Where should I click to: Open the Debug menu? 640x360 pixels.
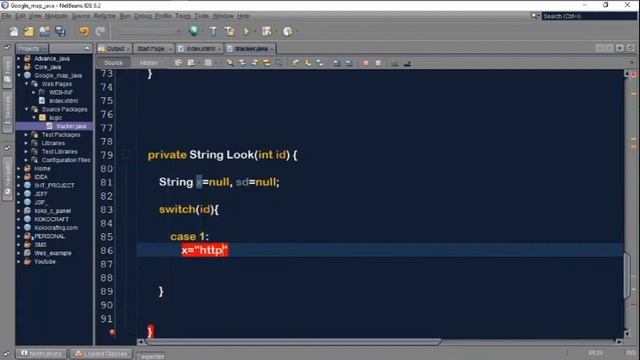[143, 16]
